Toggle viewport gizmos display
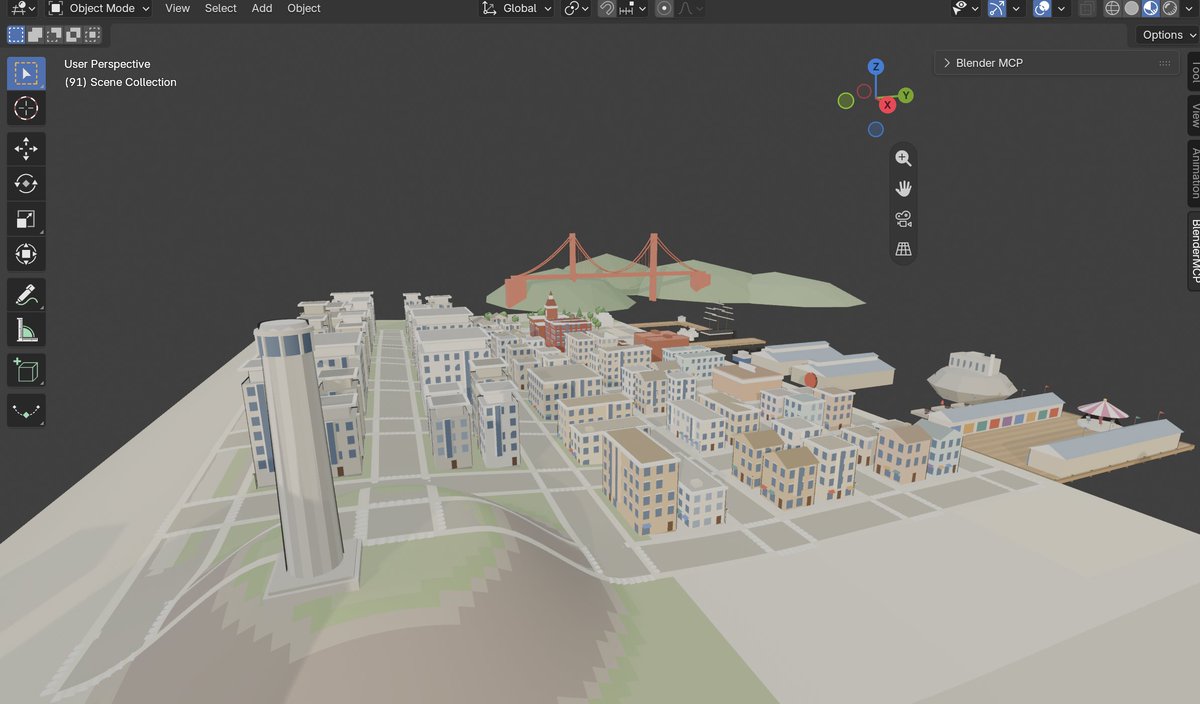This screenshot has width=1200, height=704. coord(997,8)
